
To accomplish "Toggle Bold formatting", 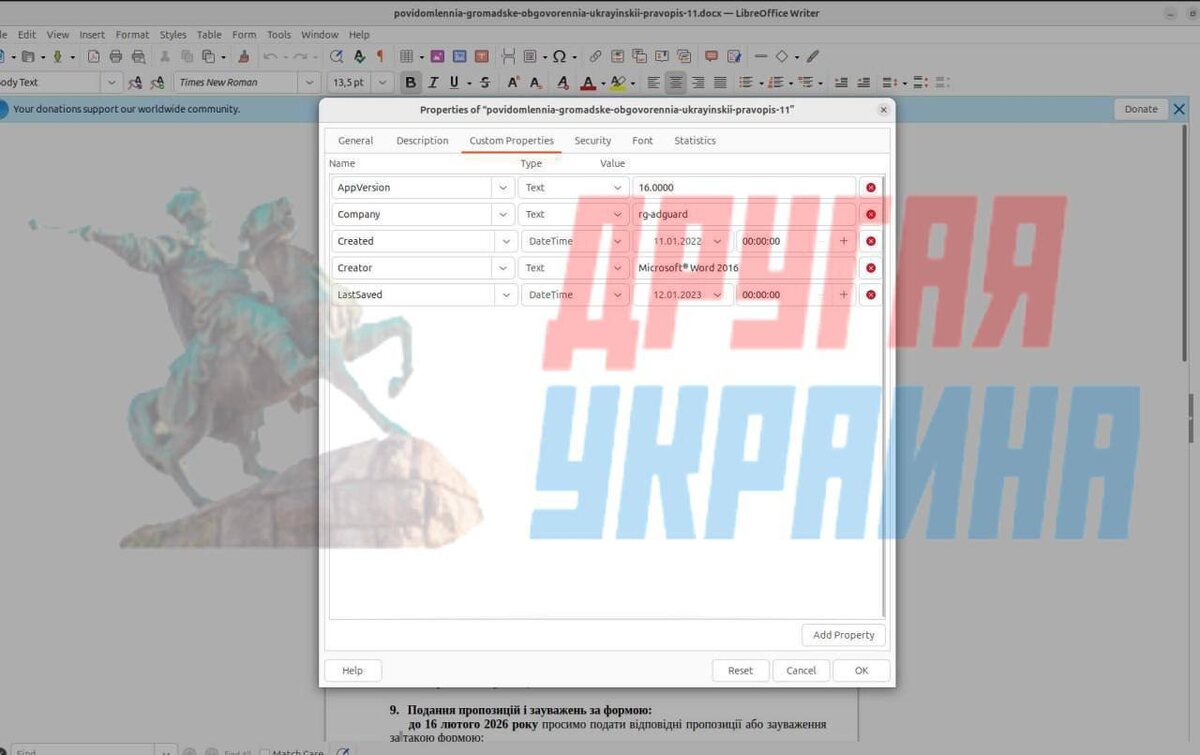I will [x=410, y=83].
